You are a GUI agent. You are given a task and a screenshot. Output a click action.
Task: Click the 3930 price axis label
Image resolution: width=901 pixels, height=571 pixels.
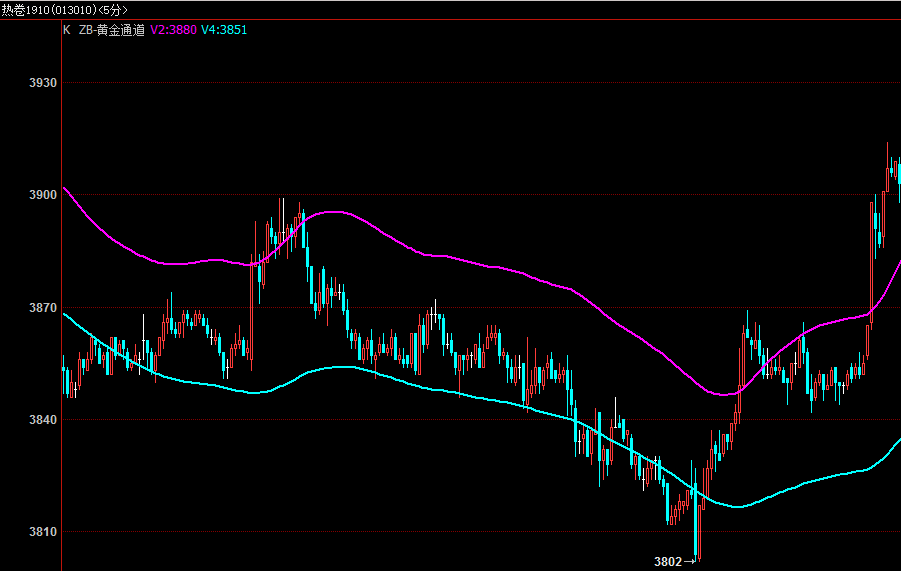pyautogui.click(x=43, y=83)
